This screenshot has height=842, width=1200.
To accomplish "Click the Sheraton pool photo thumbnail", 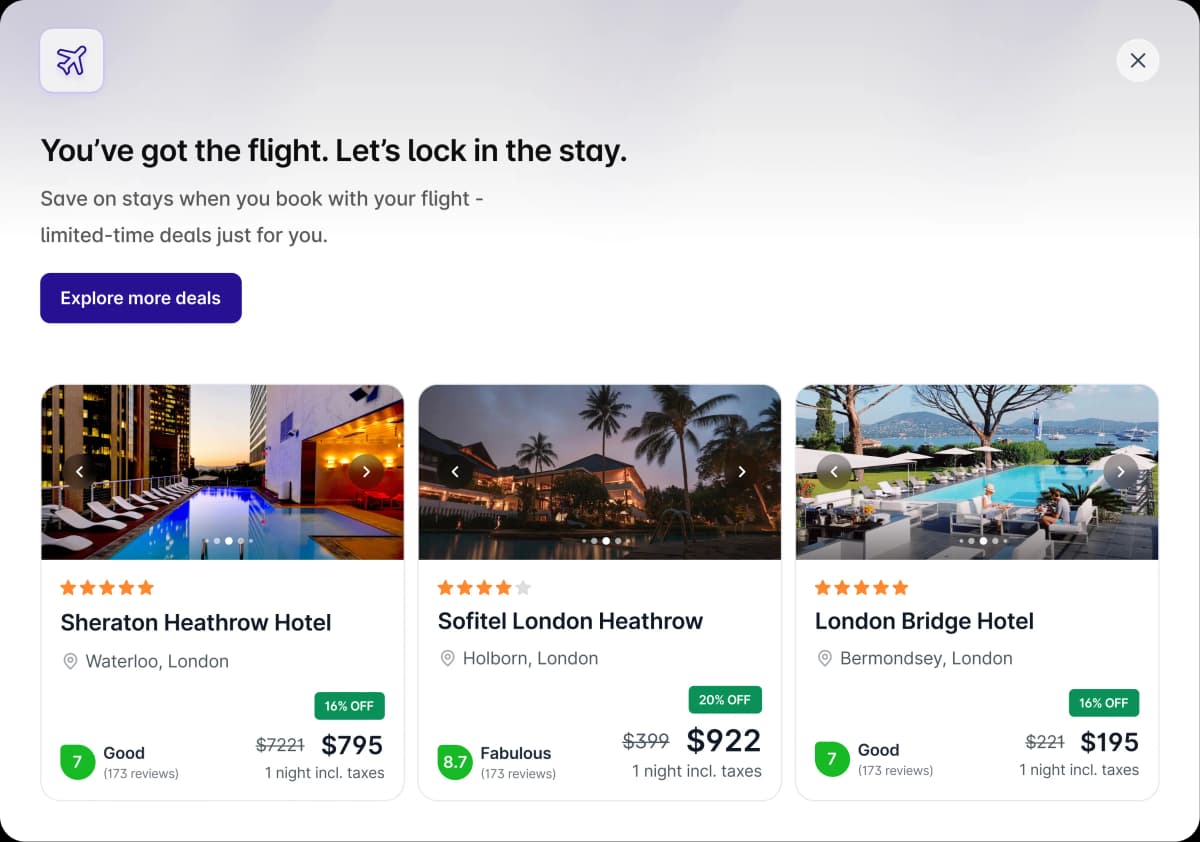I will [x=222, y=500].
